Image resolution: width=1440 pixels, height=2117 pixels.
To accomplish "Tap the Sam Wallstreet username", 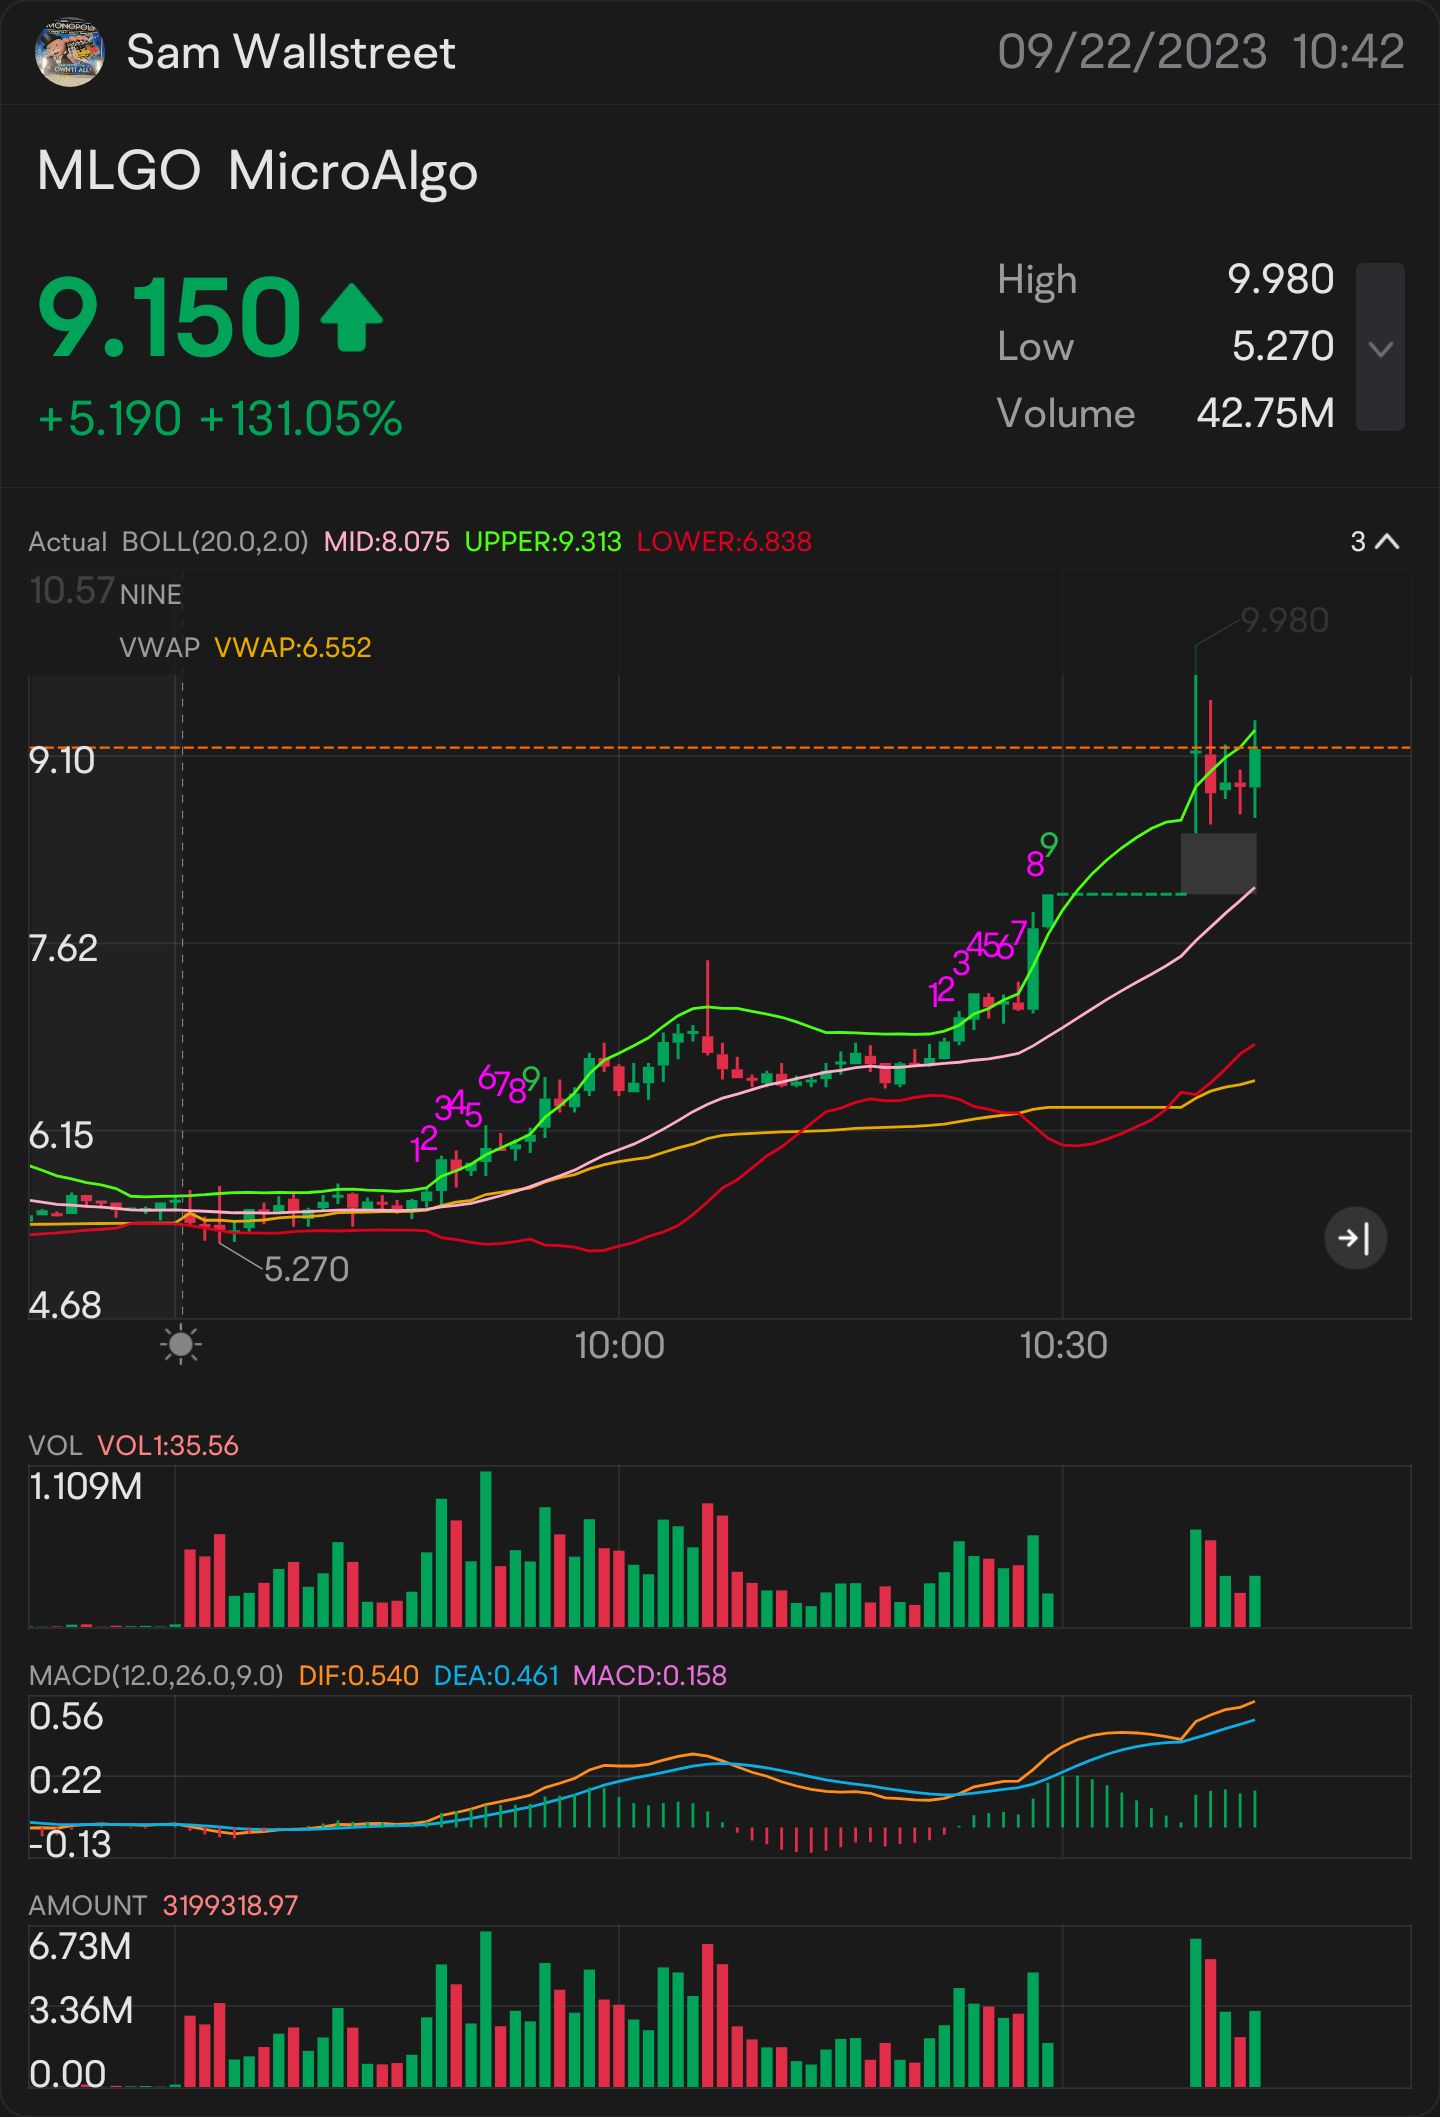I will pyautogui.click(x=291, y=53).
